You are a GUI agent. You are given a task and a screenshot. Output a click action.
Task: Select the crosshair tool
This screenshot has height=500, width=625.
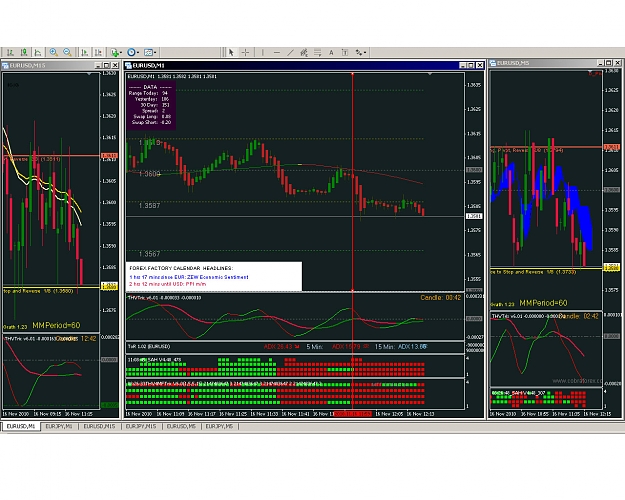245,52
